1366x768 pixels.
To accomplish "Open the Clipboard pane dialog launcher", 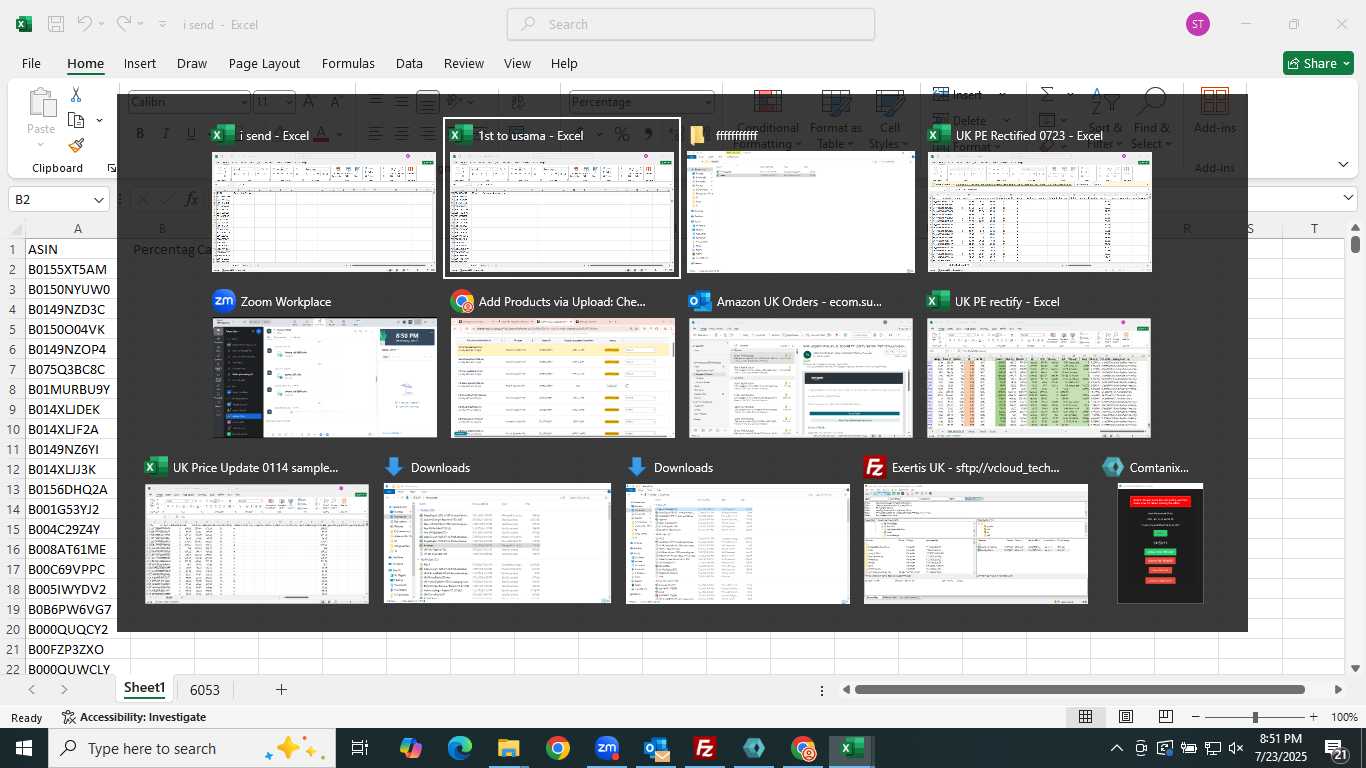I will (111, 168).
